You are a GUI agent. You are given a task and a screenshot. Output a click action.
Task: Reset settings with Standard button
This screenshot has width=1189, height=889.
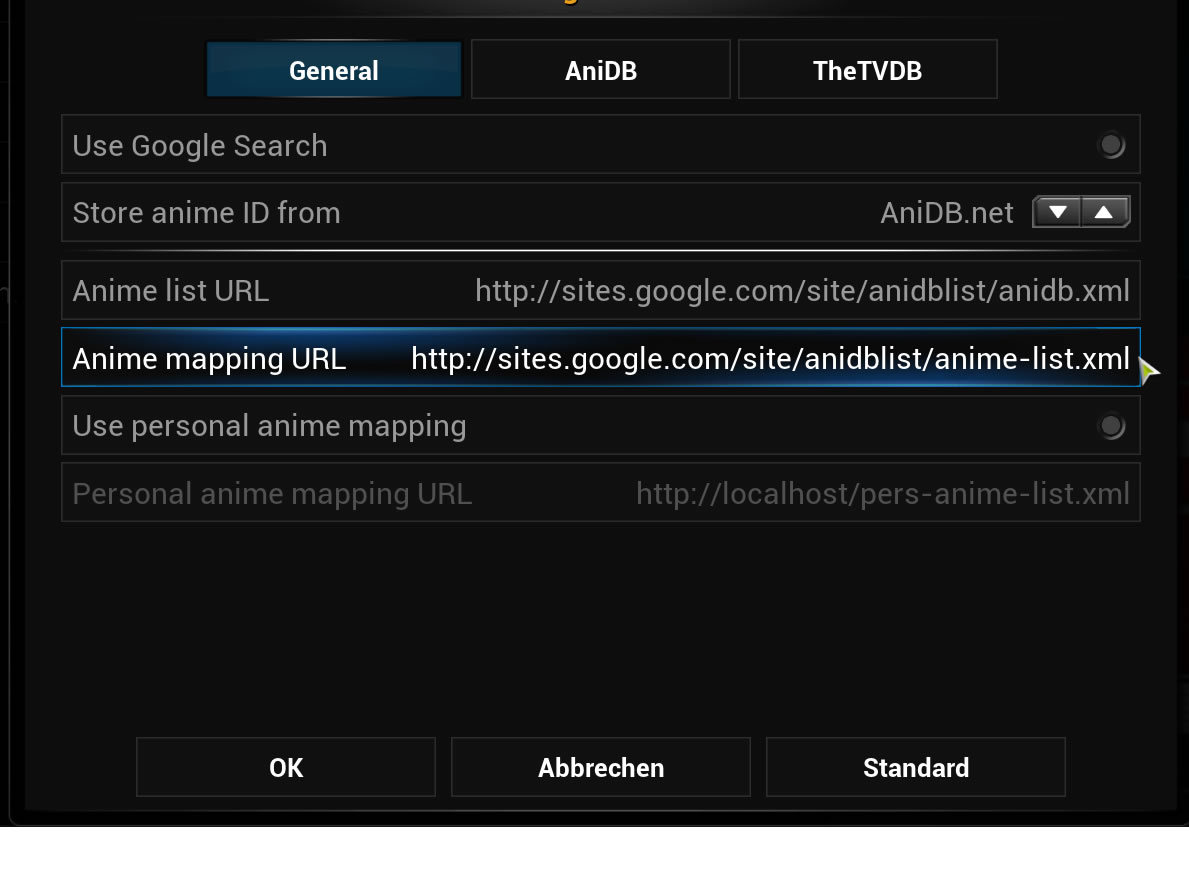point(915,767)
